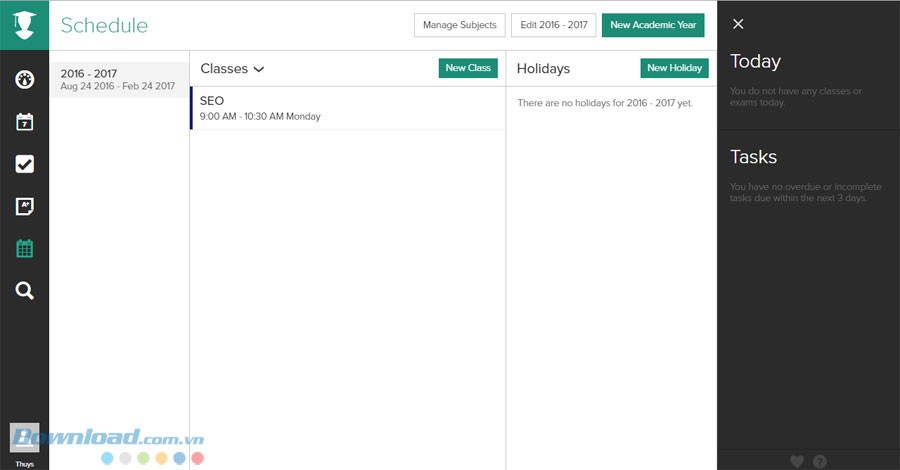This screenshot has height=470, width=900.
Task: Click the Manage Subjects button
Action: click(x=459, y=25)
